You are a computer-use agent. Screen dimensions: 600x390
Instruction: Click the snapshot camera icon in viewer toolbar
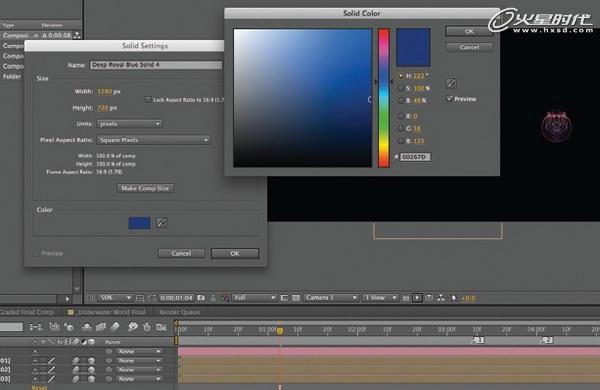(201, 298)
